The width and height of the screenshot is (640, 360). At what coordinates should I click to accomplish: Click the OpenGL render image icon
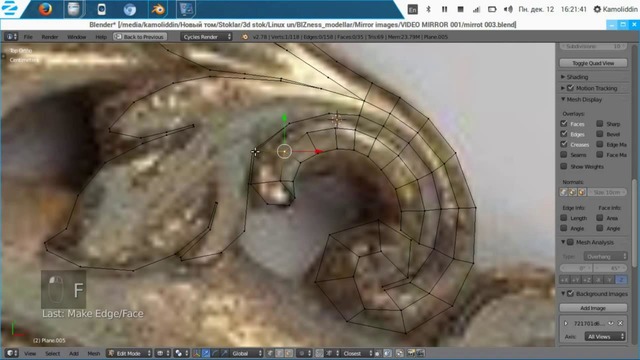tap(411, 353)
